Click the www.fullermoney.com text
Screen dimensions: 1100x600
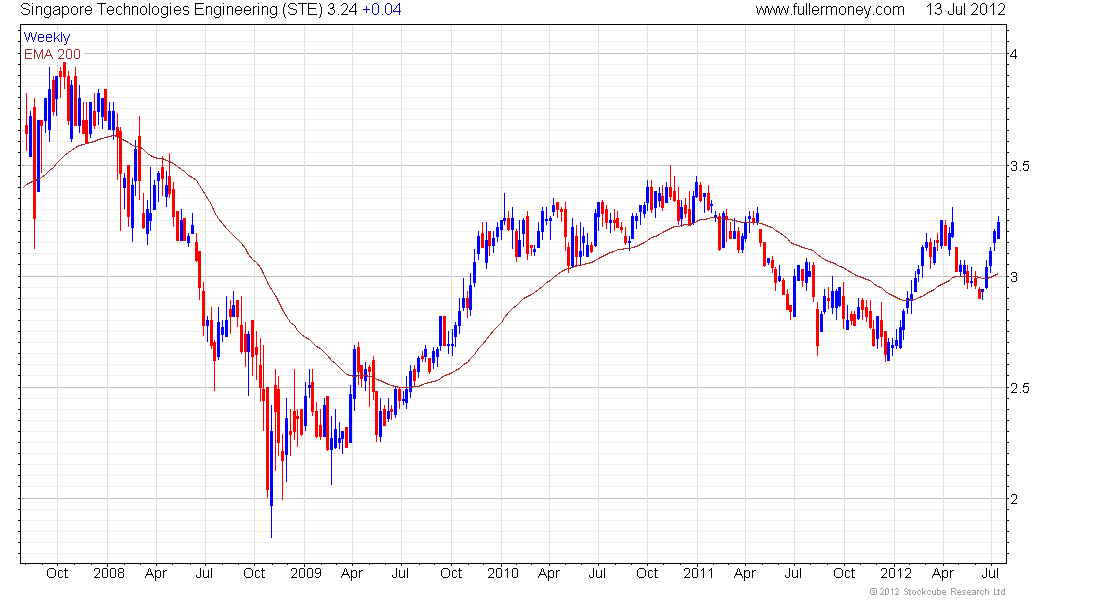[830, 10]
